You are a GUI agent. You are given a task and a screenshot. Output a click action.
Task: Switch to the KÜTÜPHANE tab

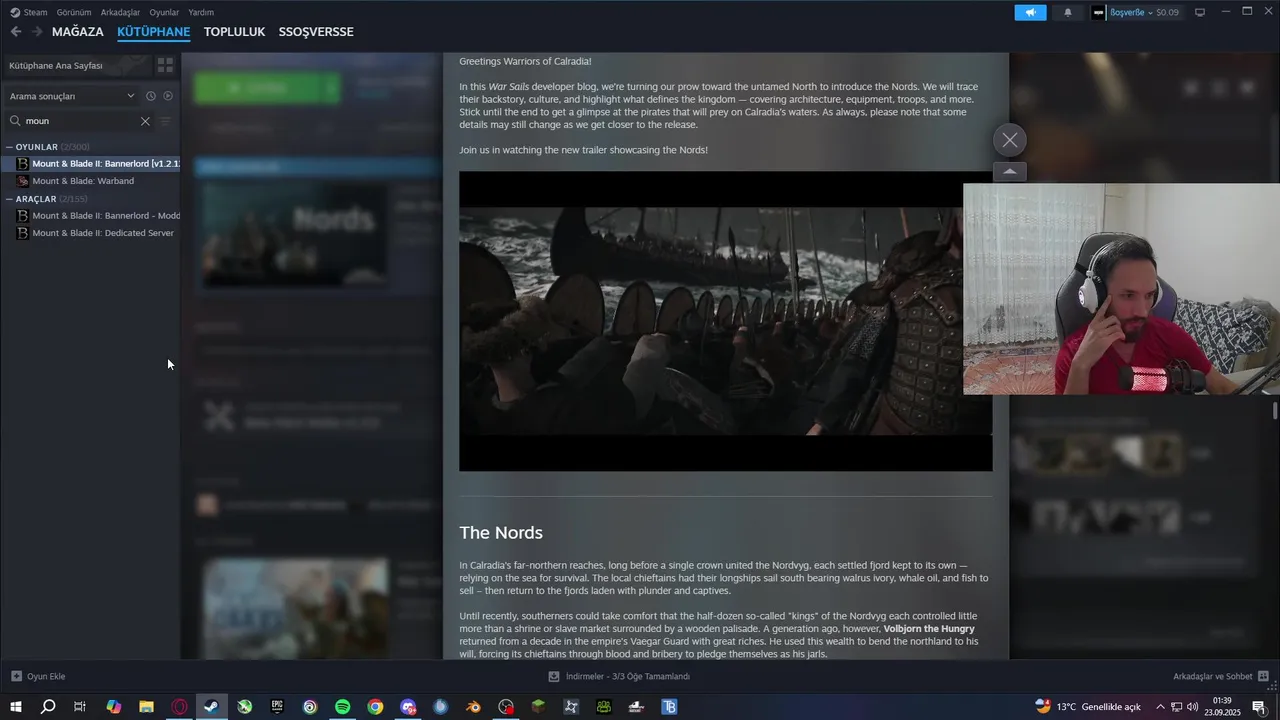(153, 32)
